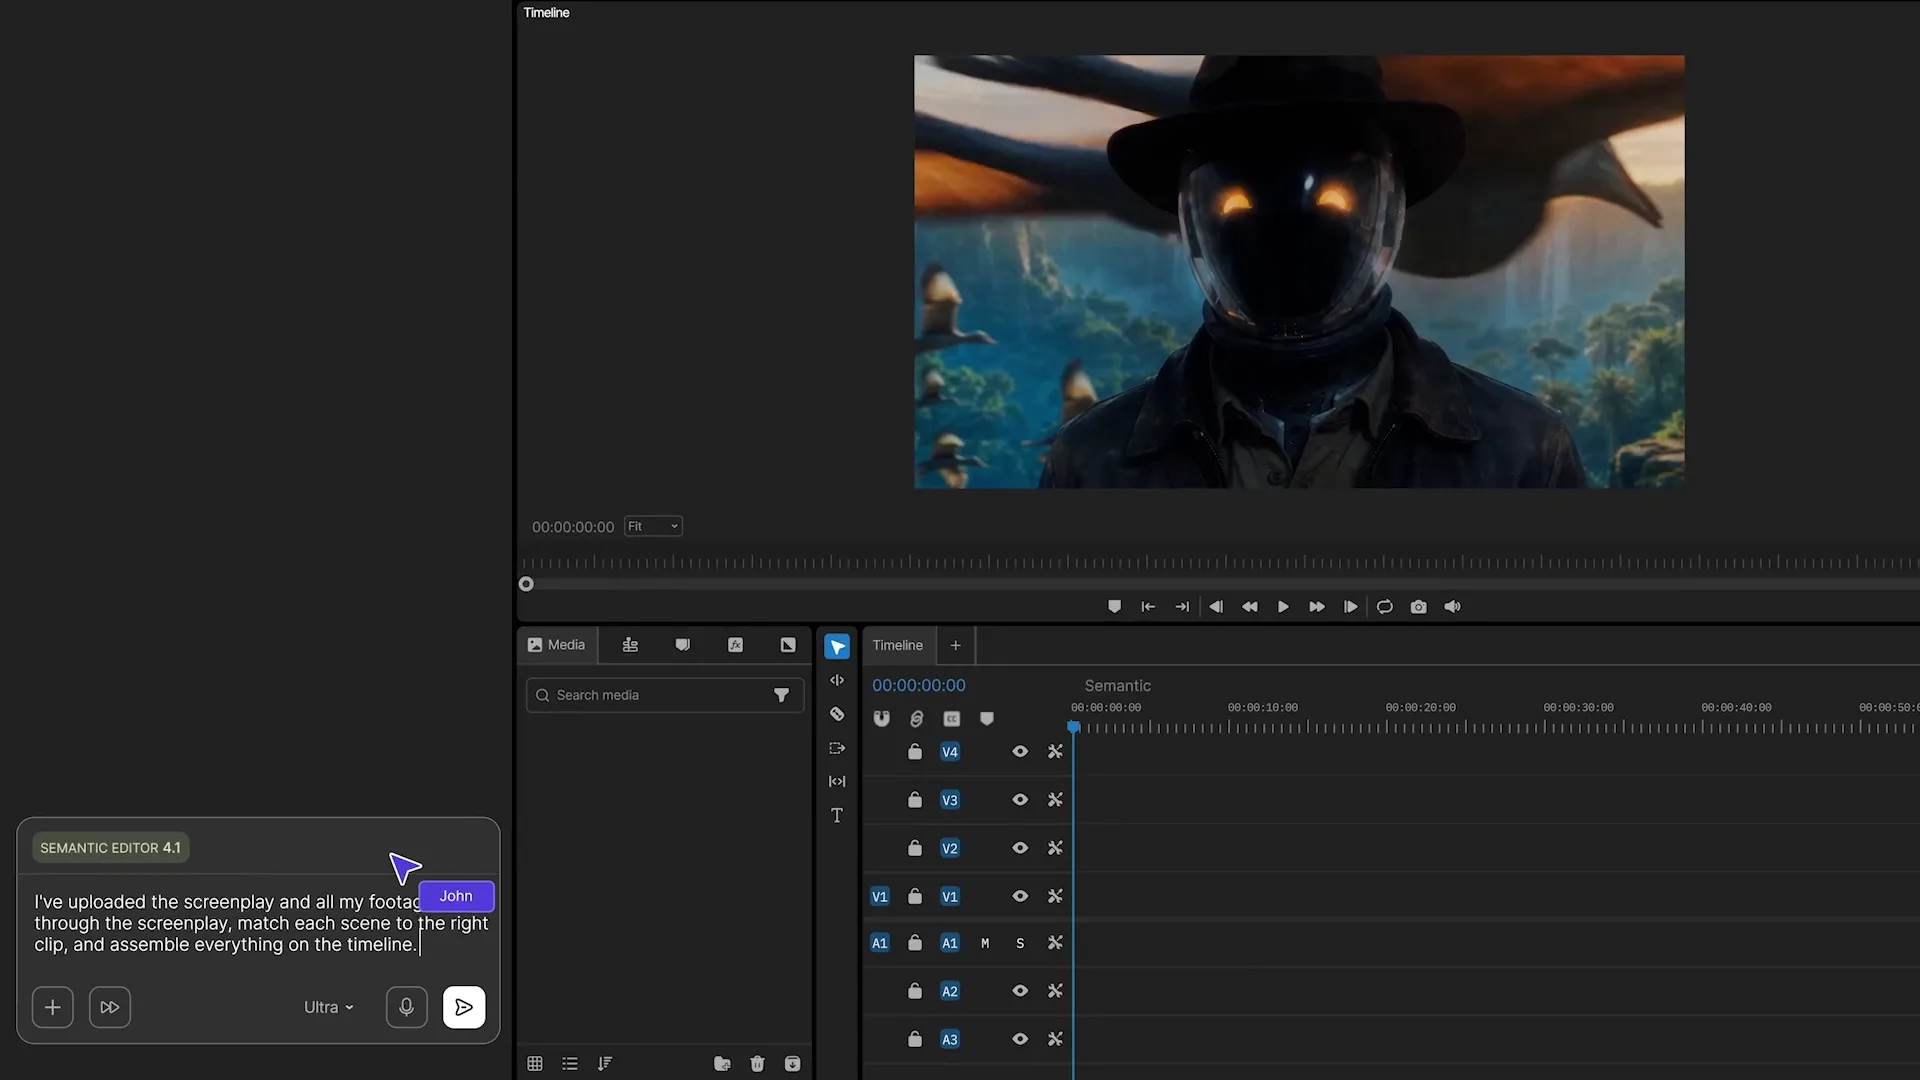Toggle linked selection icon
Image resolution: width=1920 pixels, height=1080 pixels.
click(x=916, y=719)
